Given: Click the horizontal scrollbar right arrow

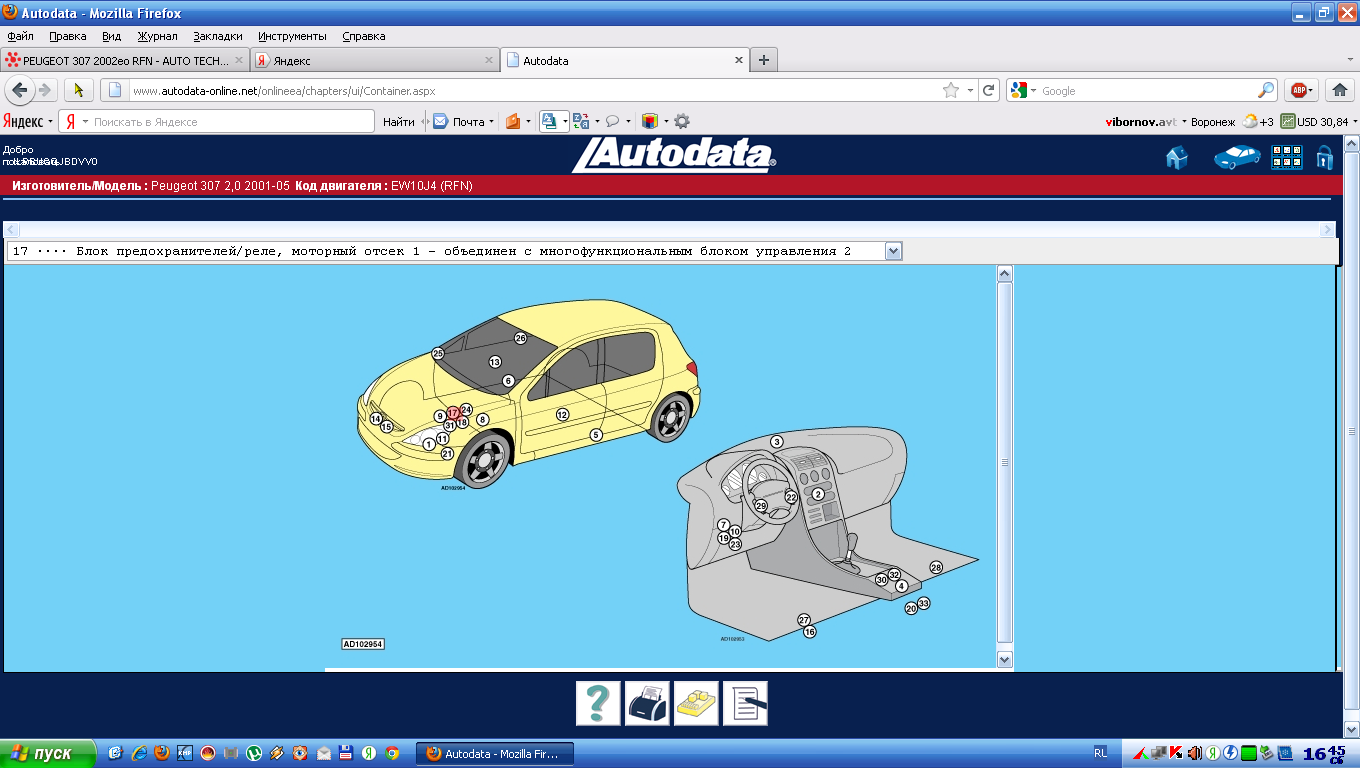Looking at the screenshot, I should [x=1328, y=230].
